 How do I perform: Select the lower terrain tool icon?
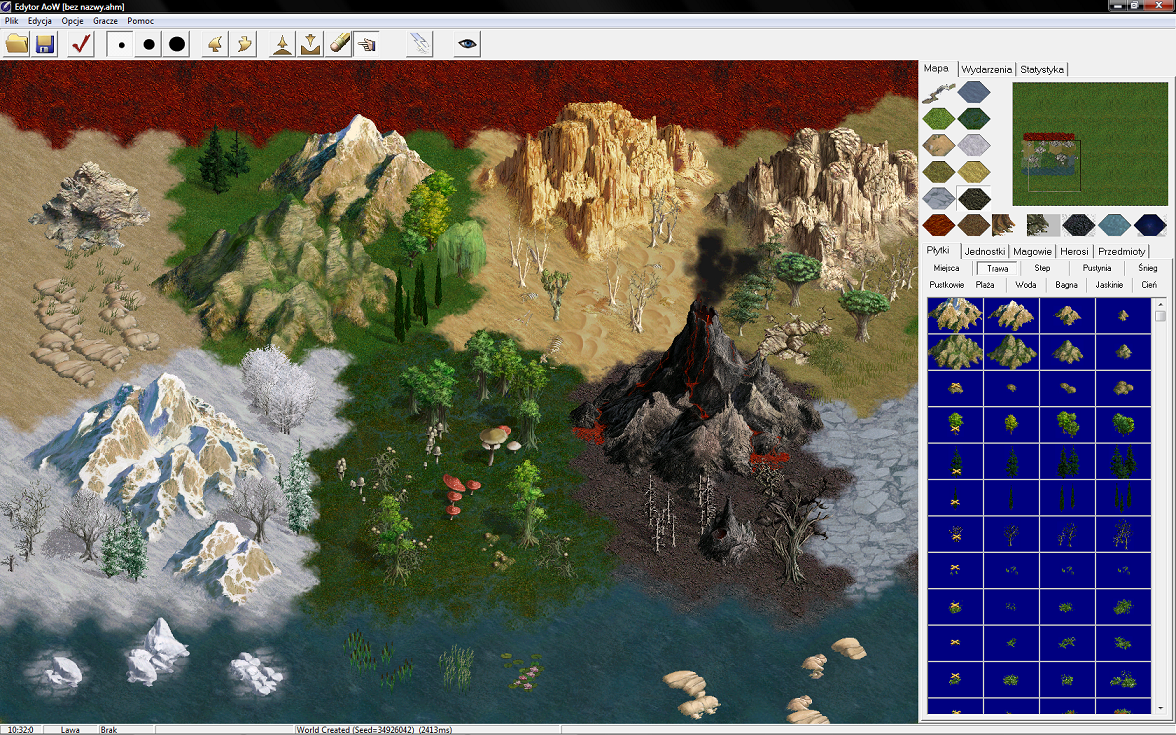(x=310, y=44)
